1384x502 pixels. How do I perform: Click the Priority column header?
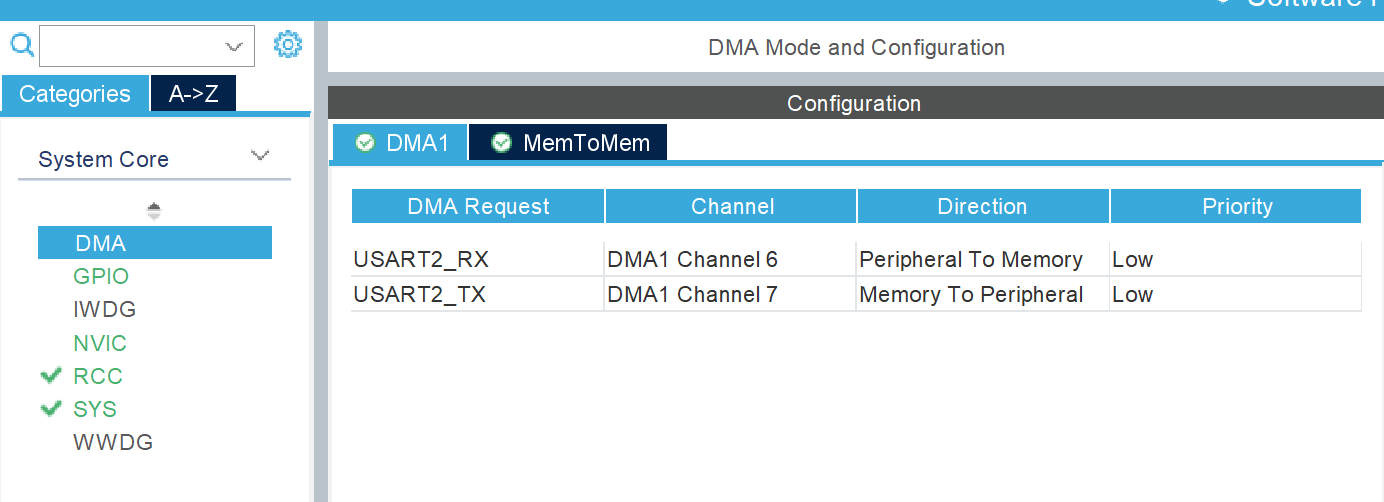coord(1236,207)
